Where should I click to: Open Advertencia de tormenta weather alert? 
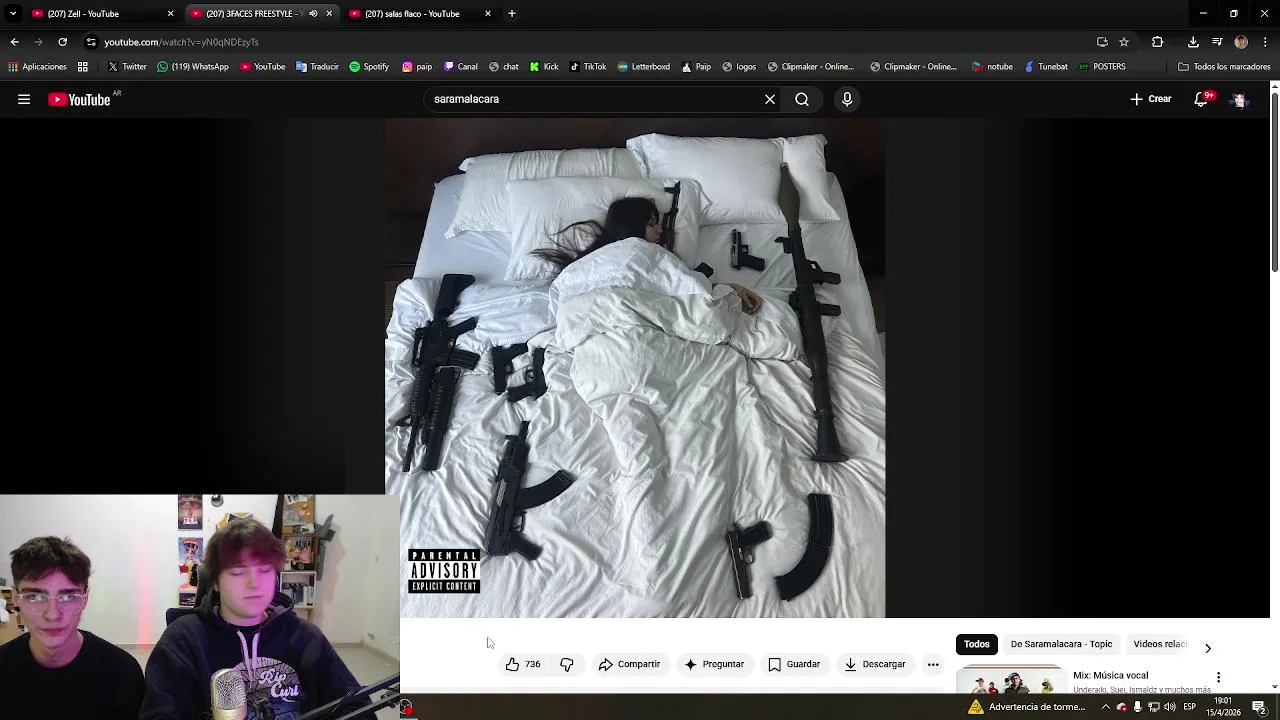pyautogui.click(x=1027, y=707)
